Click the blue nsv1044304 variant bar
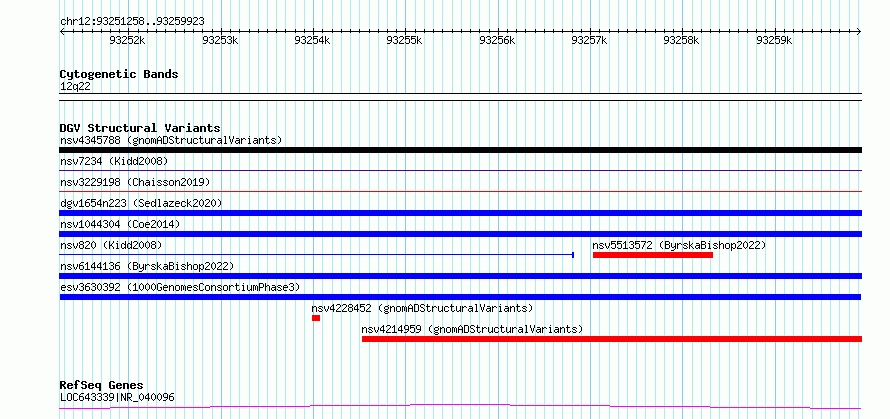The width and height of the screenshot is (890, 419). tap(460, 234)
